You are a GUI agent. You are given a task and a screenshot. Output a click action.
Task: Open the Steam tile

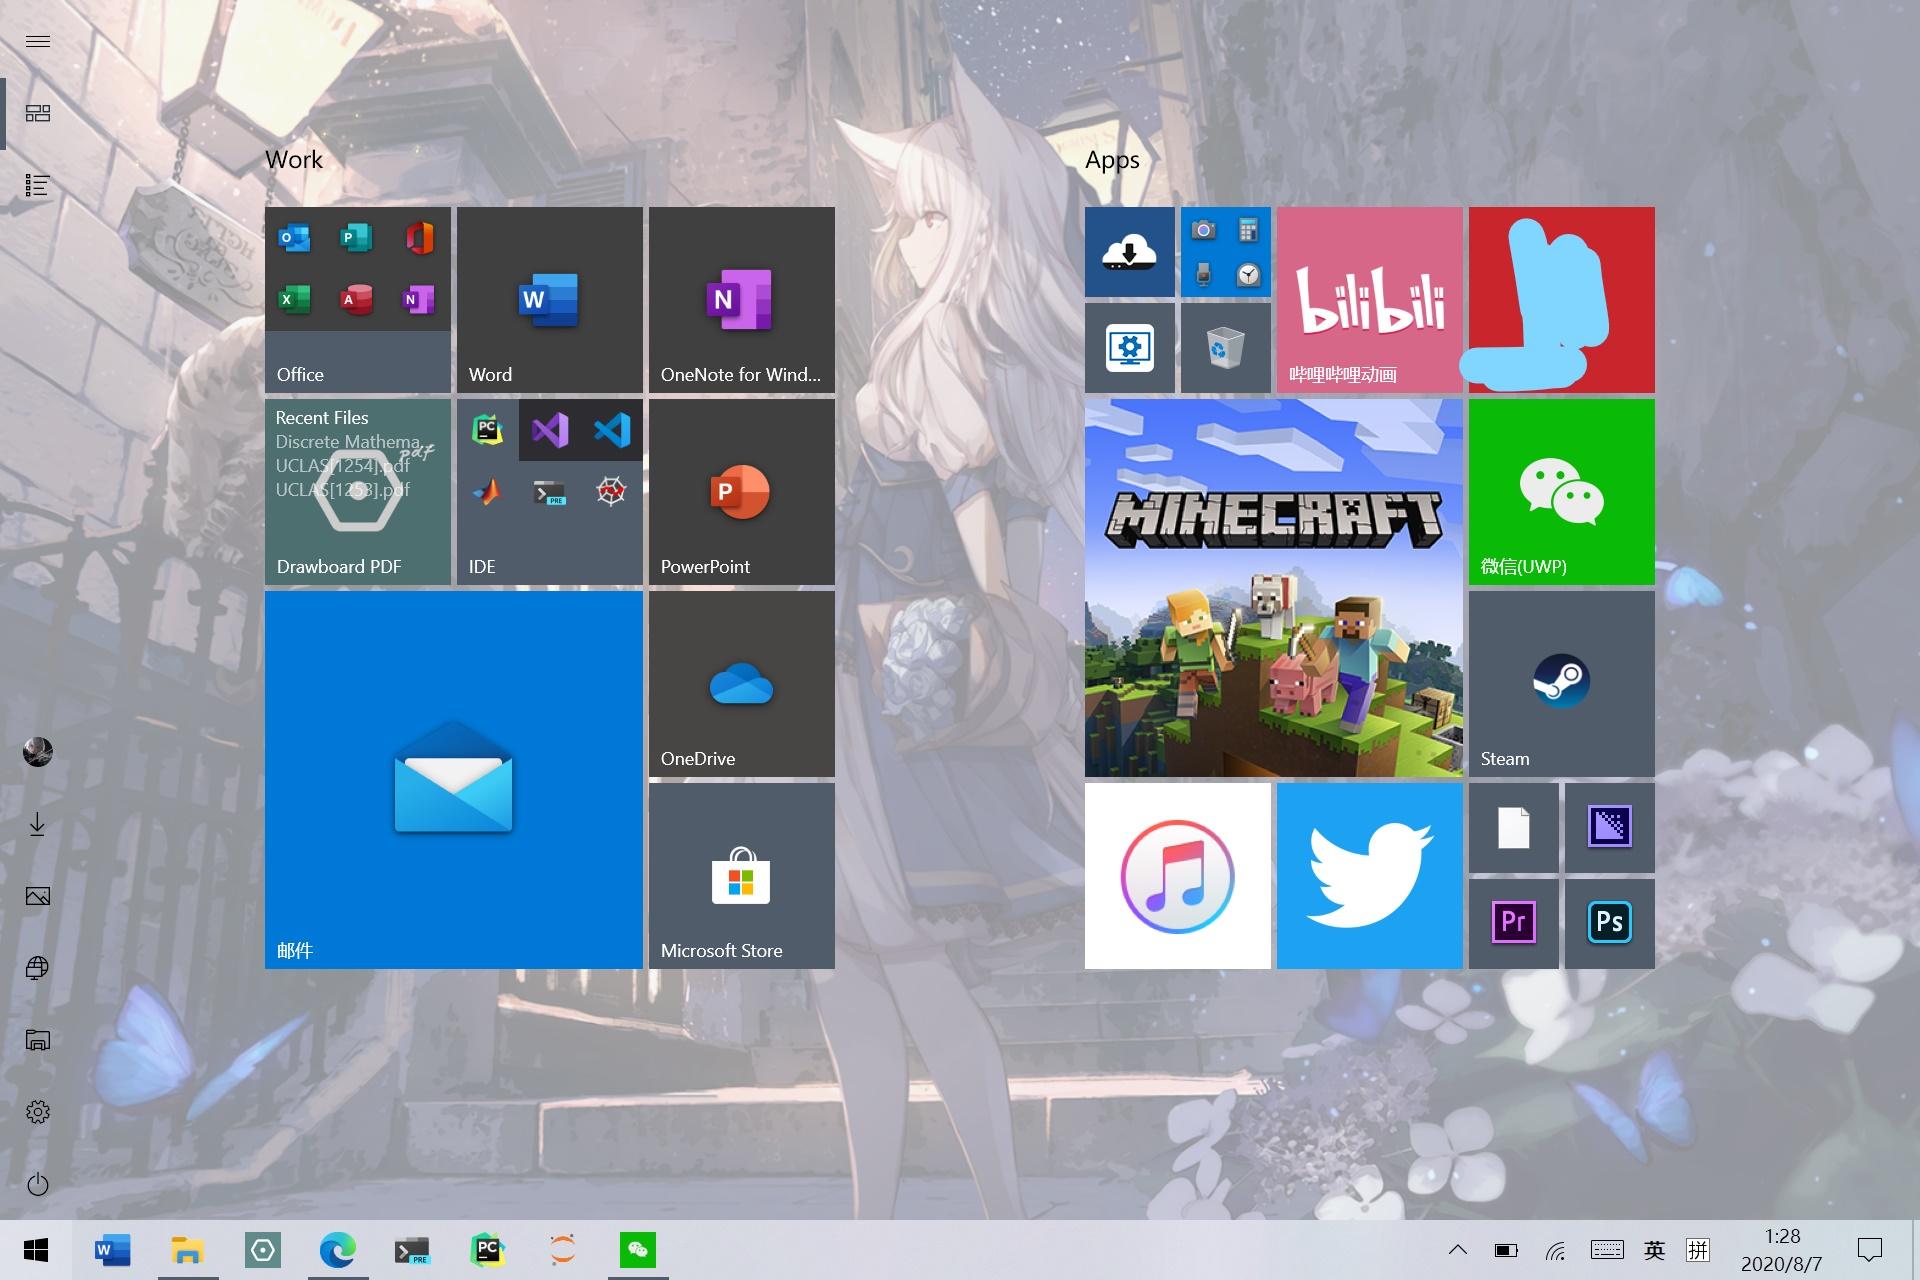click(x=1561, y=683)
